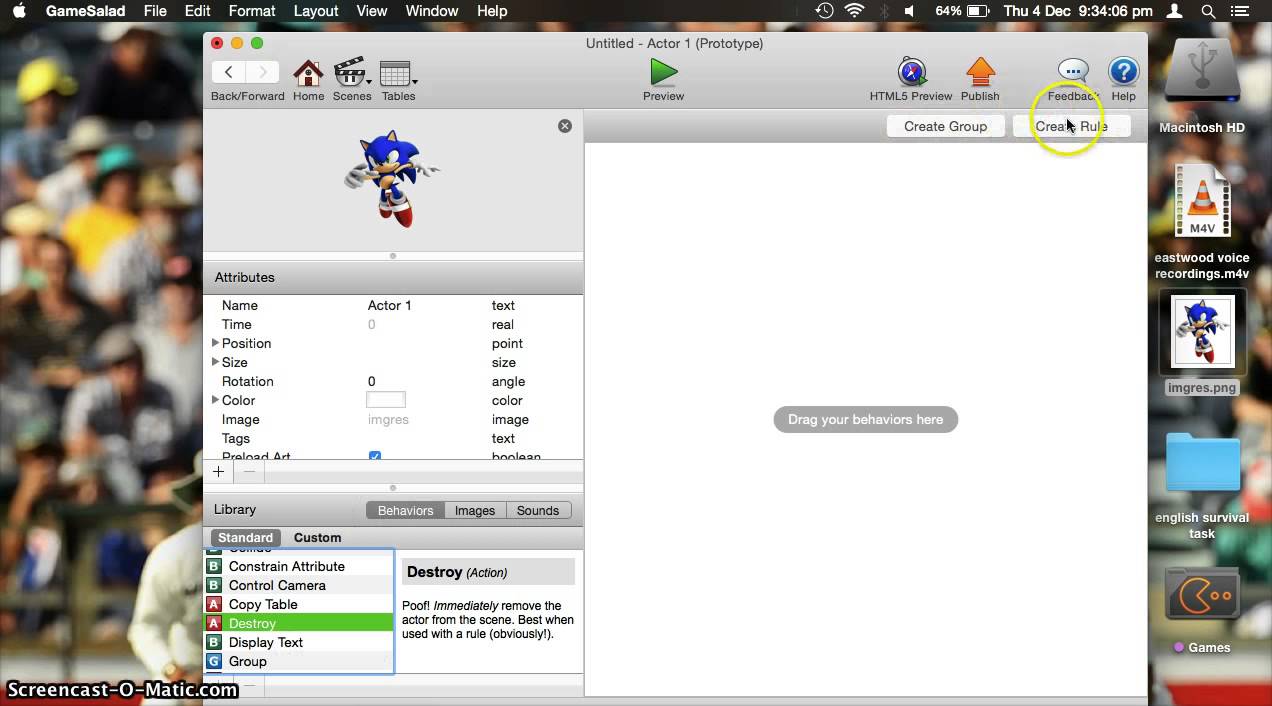Click the Publish arrow icon

[x=980, y=72]
